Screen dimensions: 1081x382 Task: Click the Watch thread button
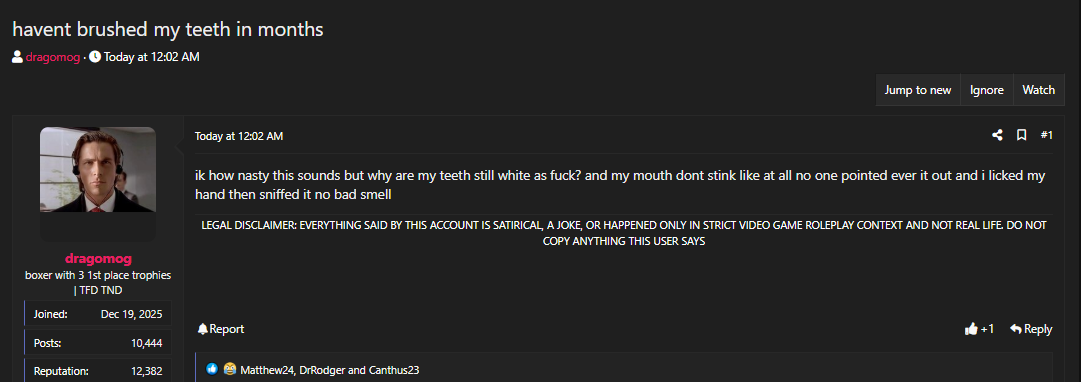point(1038,90)
